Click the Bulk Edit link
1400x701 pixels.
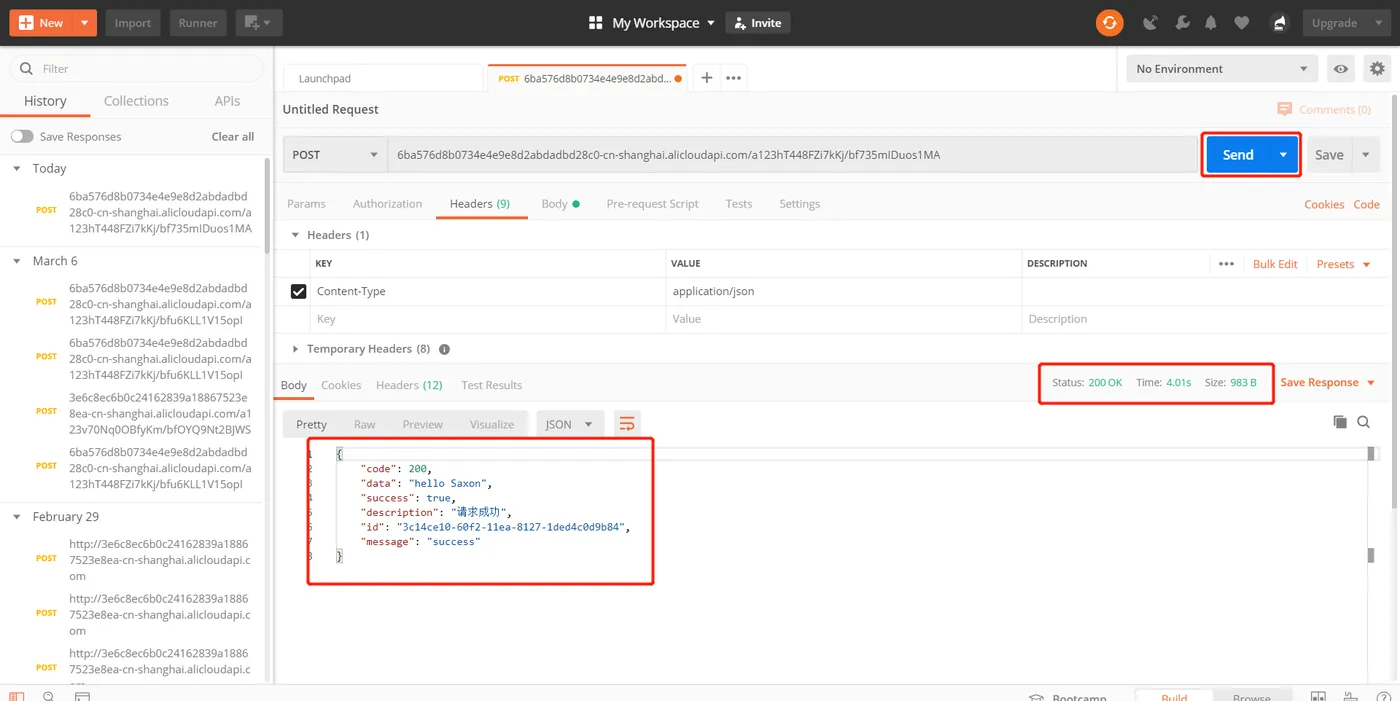tap(1275, 264)
